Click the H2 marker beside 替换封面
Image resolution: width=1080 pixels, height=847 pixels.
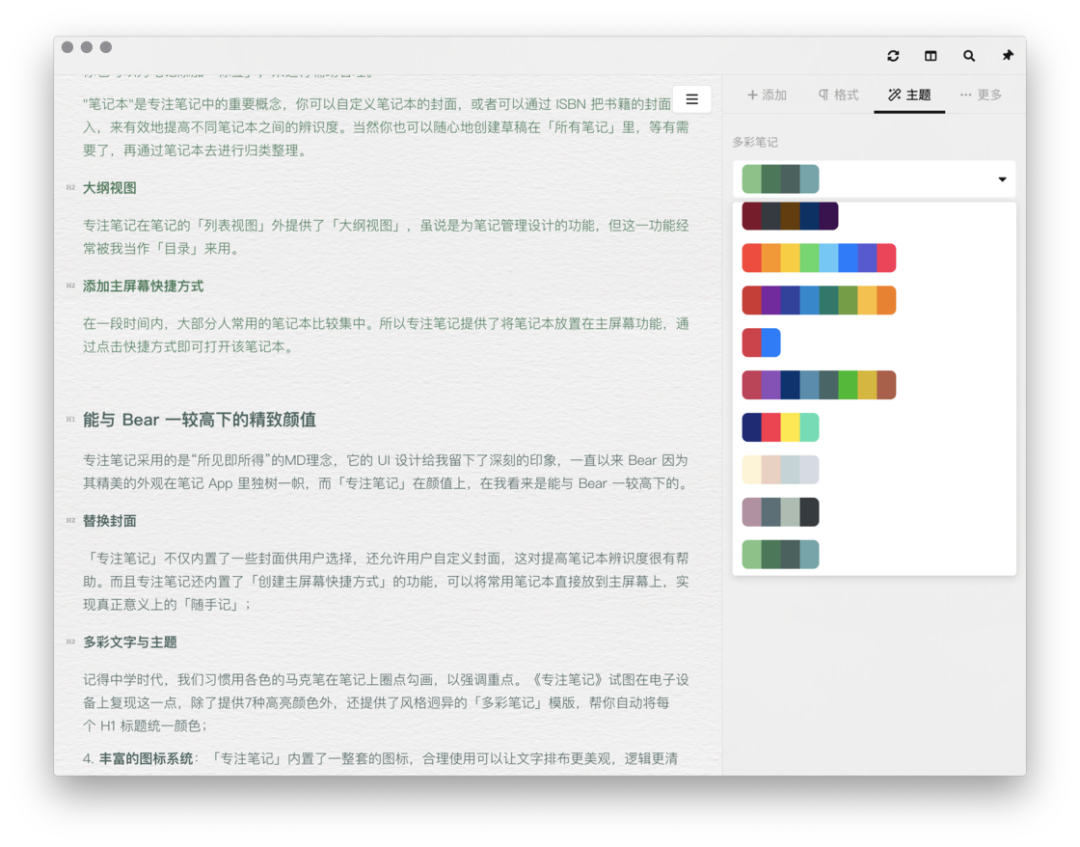click(70, 520)
